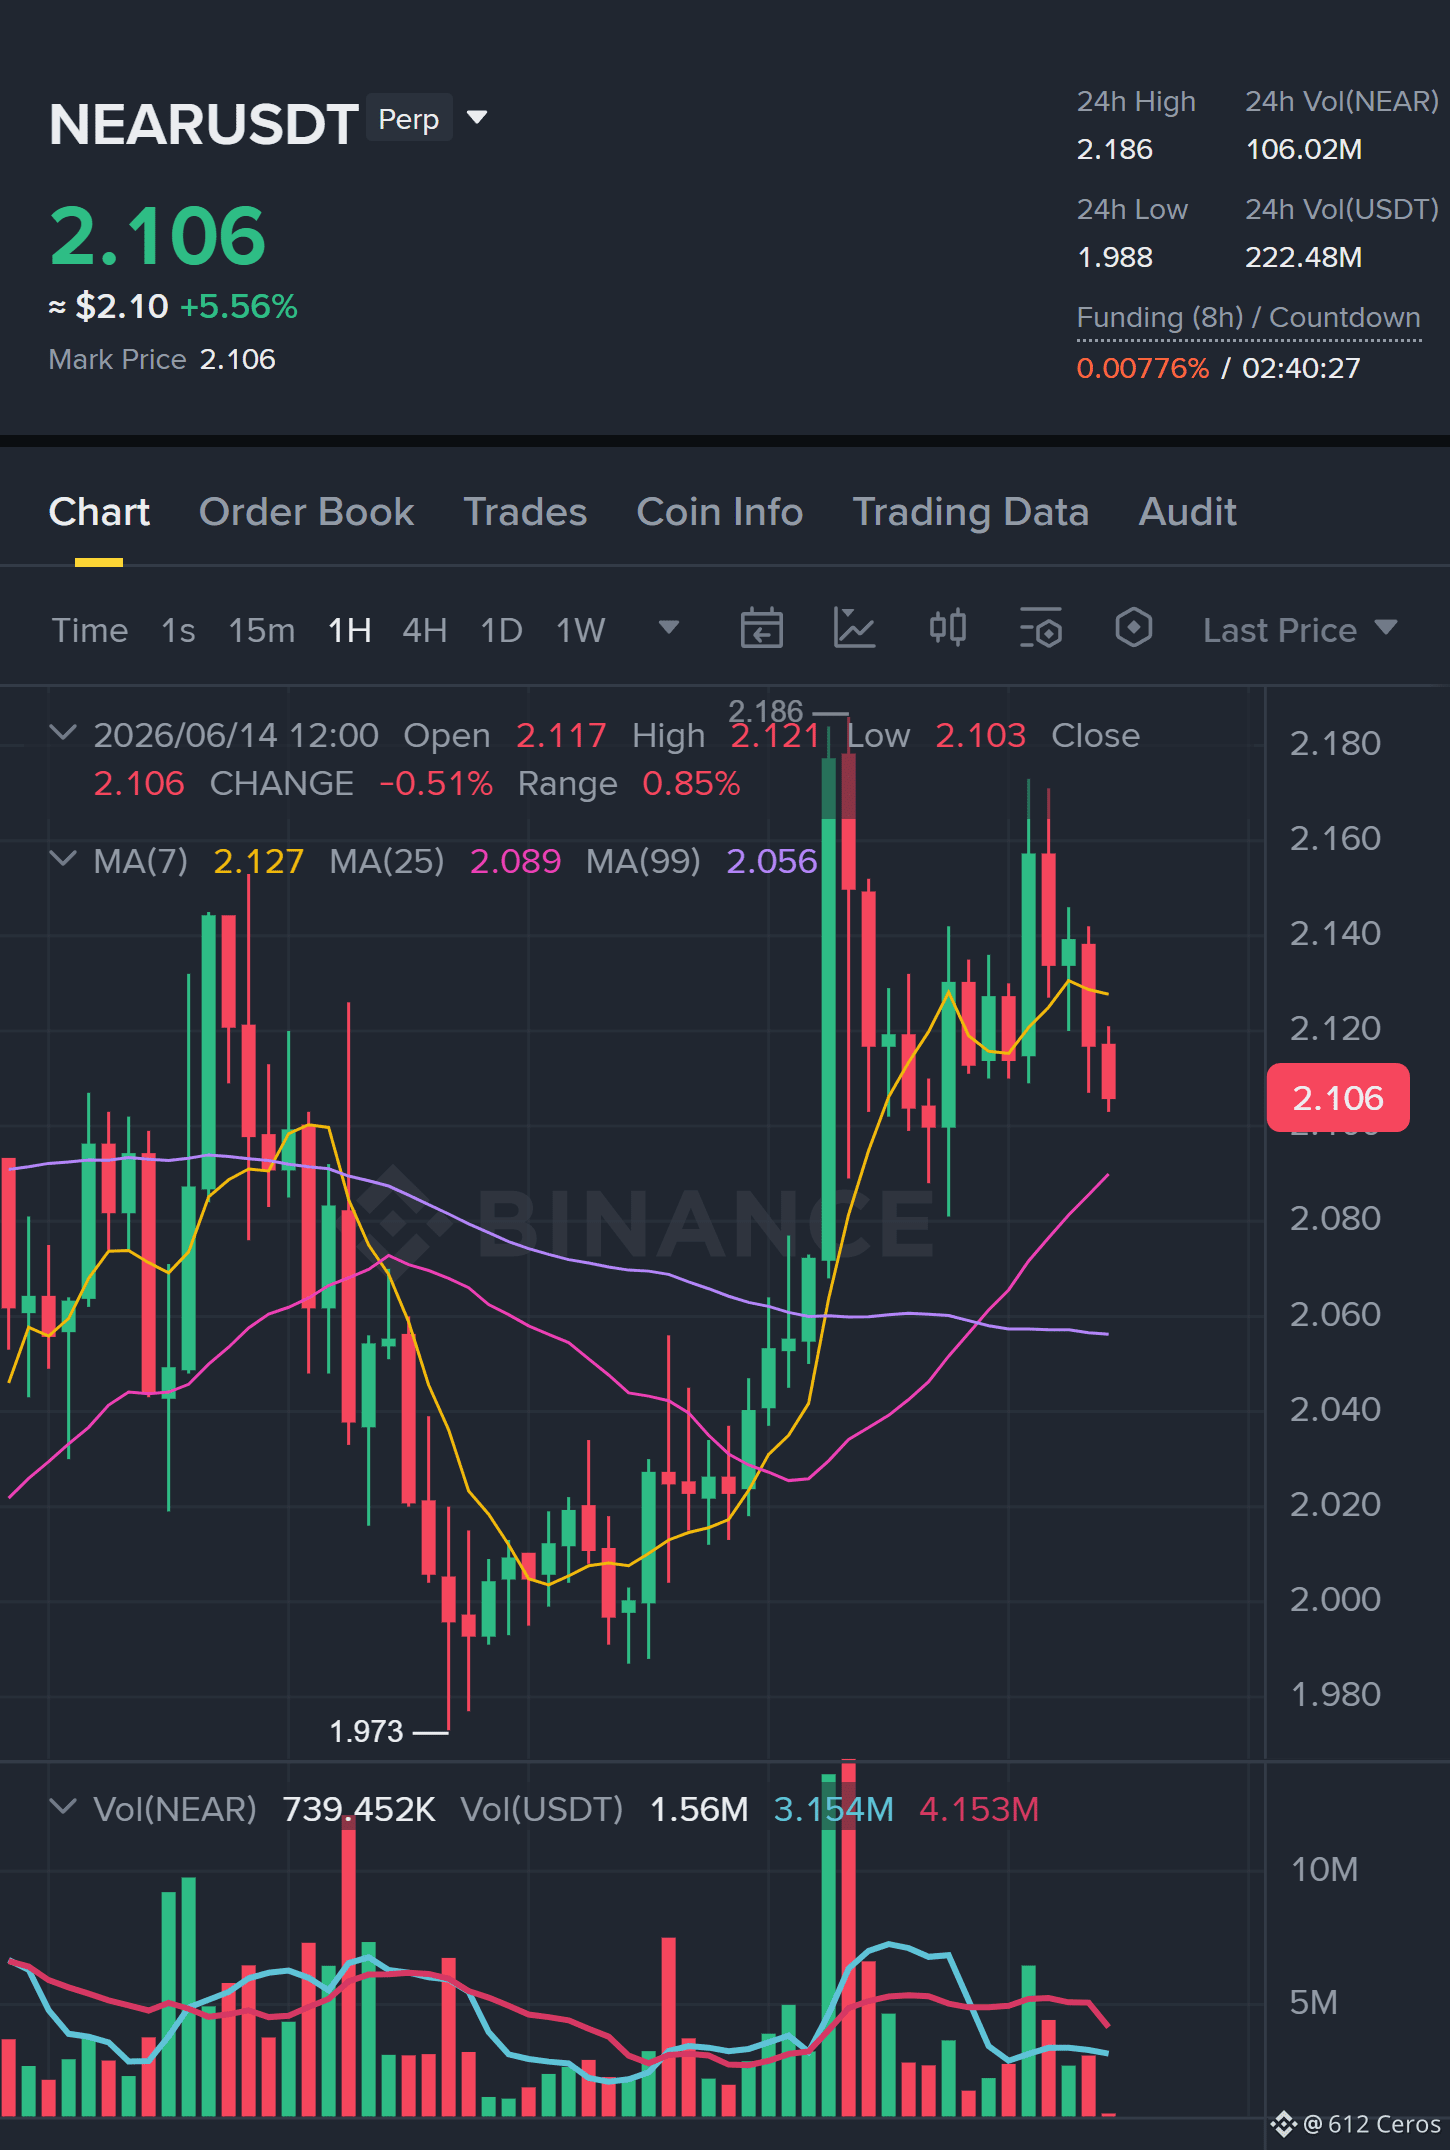Open the technical indicators line chart icon
The height and width of the screenshot is (2150, 1450).
(854, 629)
